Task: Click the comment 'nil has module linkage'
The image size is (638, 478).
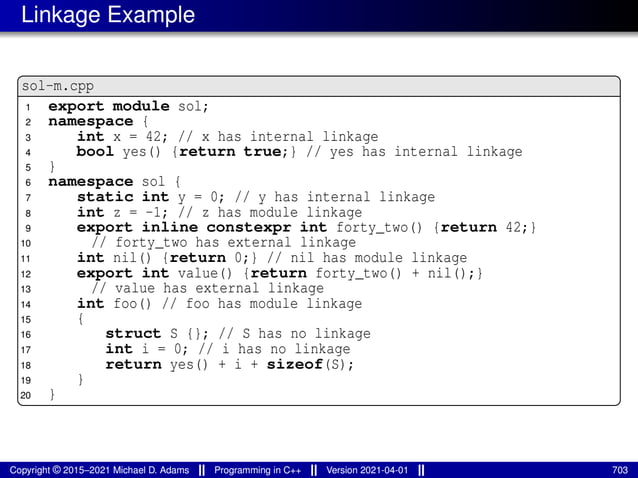Action: tap(367, 258)
